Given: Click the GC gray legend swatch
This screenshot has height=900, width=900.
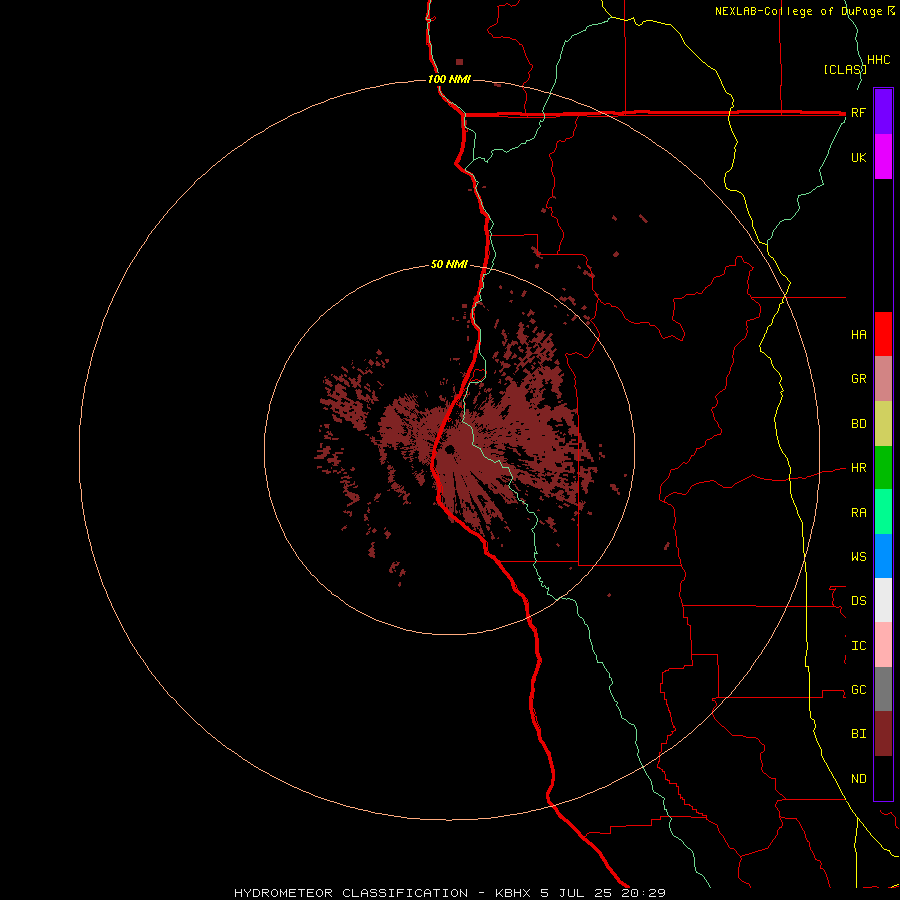Looking at the screenshot, I should 883,689.
